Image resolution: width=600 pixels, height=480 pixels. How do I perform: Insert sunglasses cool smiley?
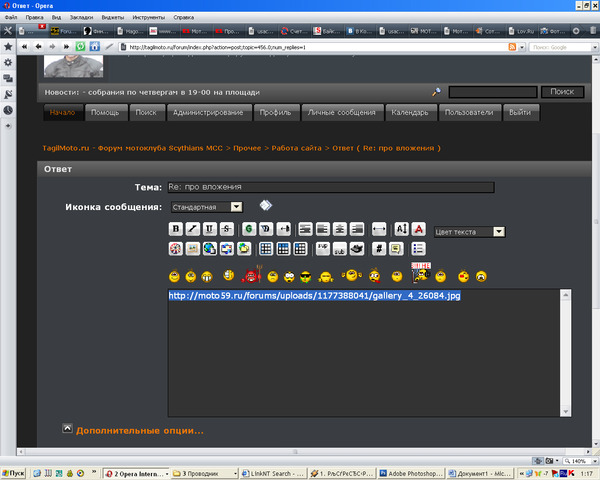(305, 277)
